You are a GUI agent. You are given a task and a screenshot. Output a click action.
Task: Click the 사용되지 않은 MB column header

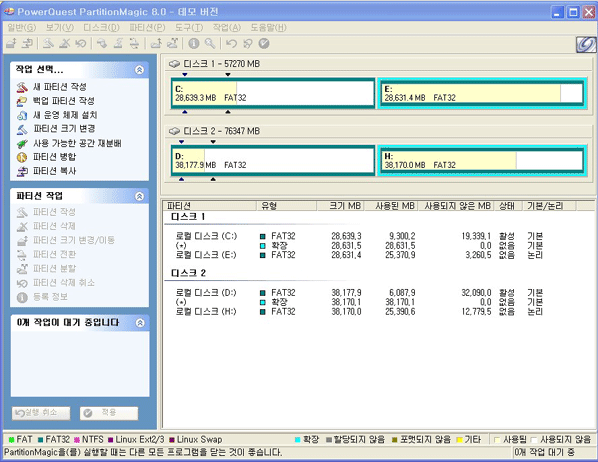click(456, 206)
